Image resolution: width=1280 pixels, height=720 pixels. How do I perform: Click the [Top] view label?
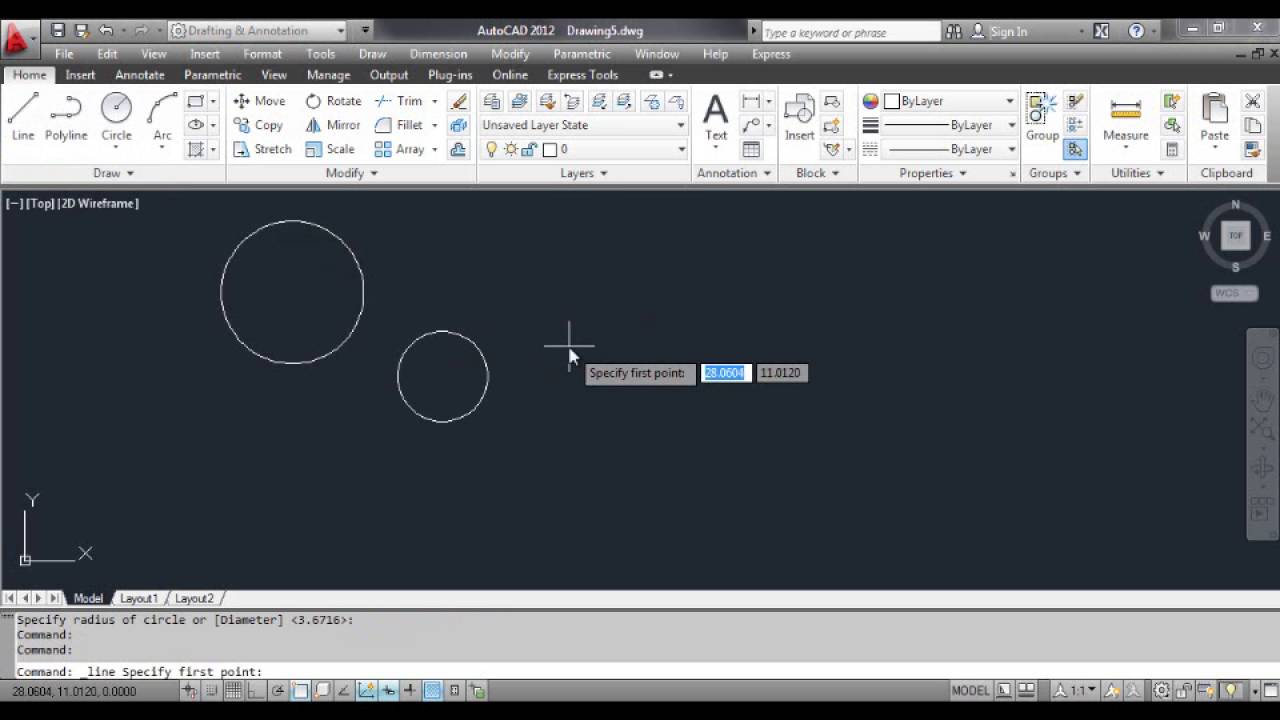(41, 203)
